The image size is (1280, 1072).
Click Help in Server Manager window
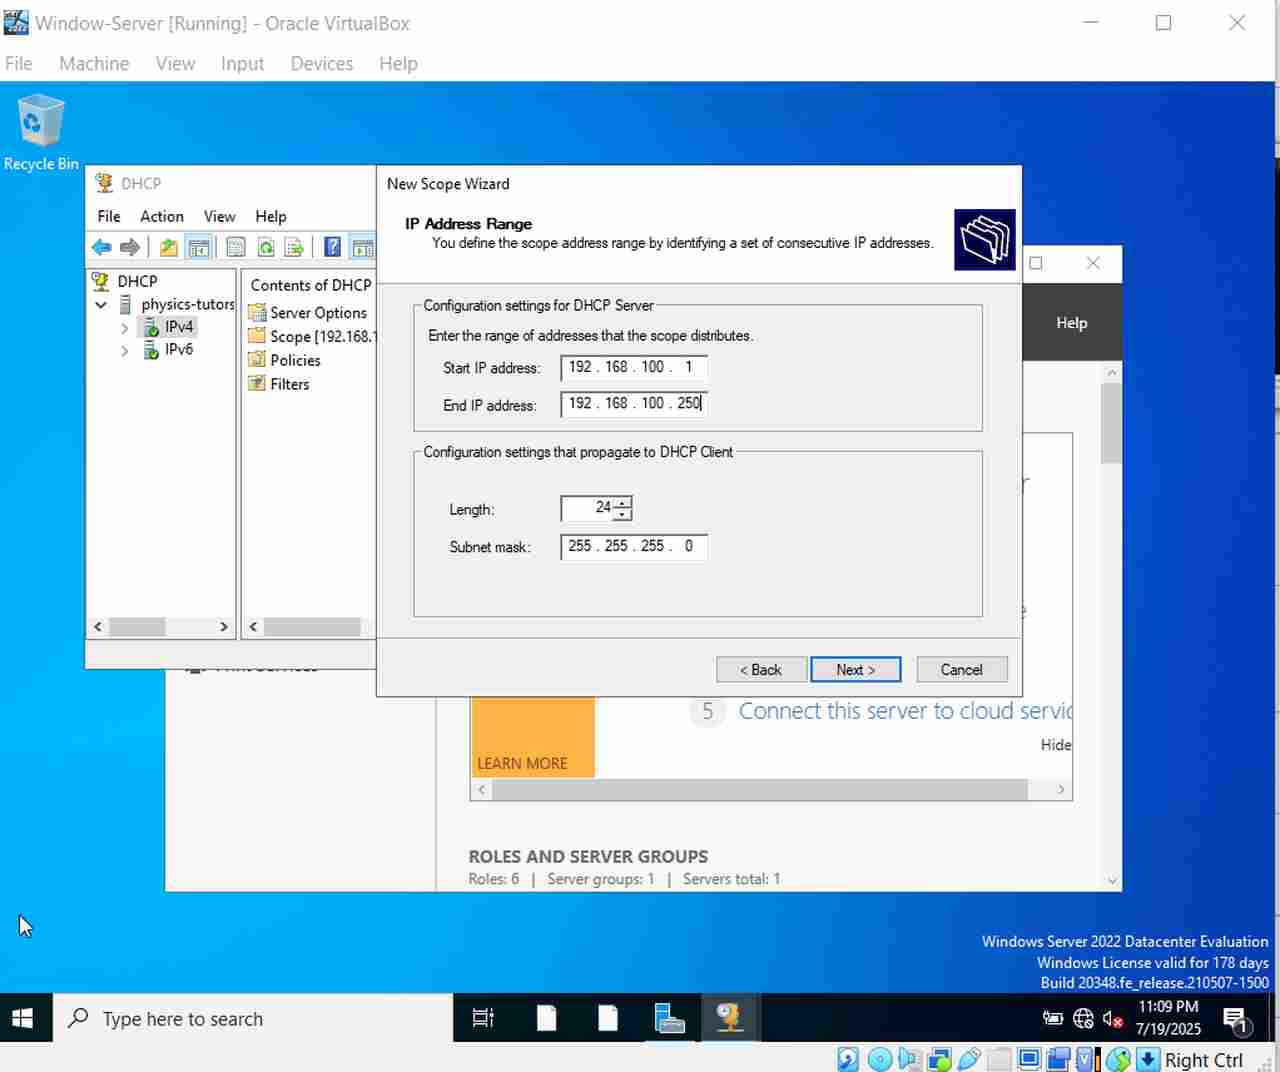(1071, 323)
